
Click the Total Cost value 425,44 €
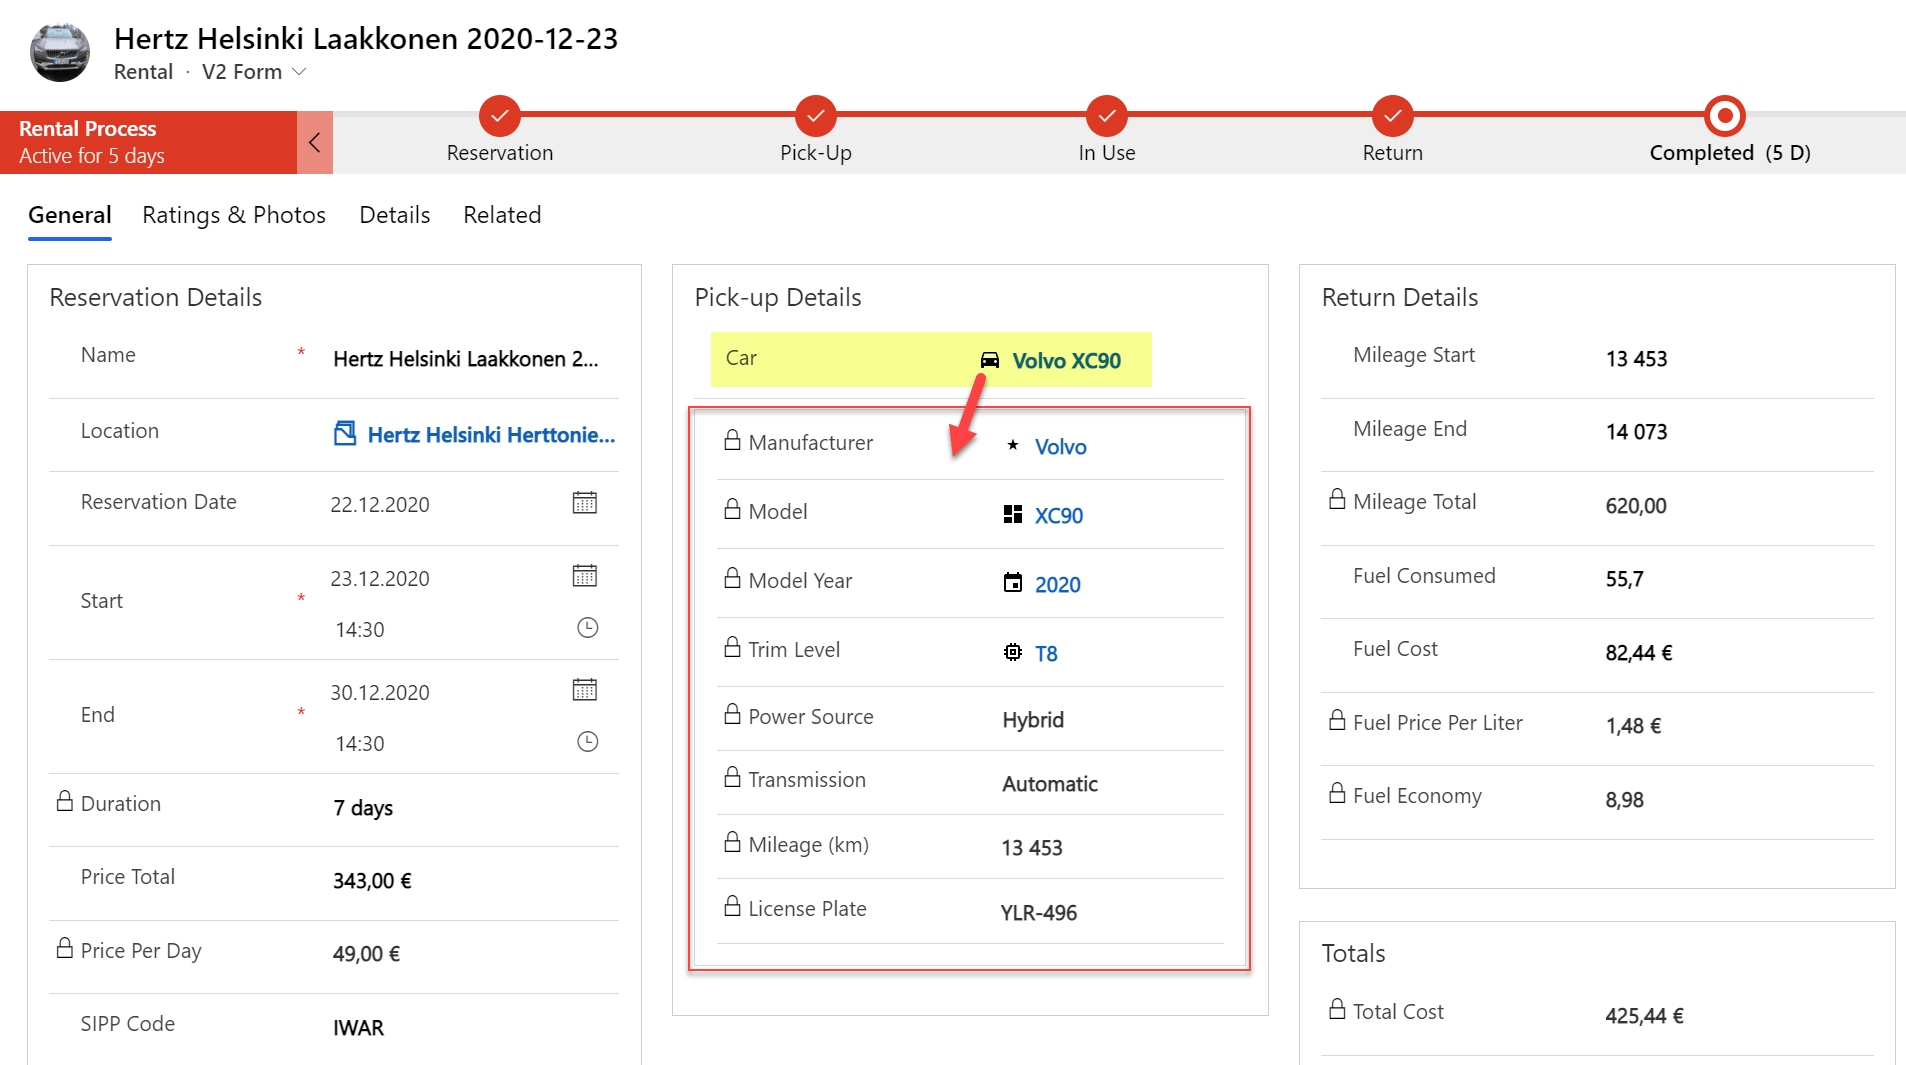pos(1644,1016)
